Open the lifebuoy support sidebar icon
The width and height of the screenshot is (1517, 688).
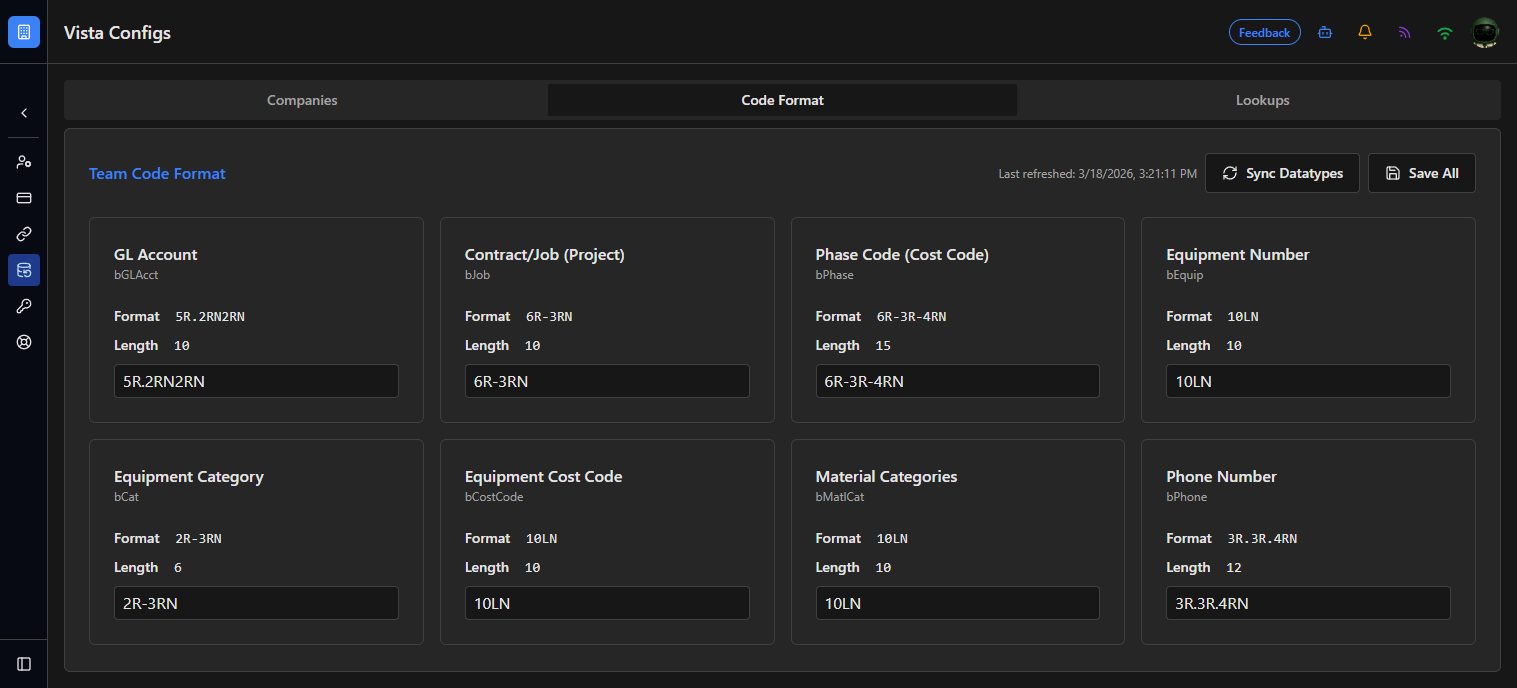point(24,342)
